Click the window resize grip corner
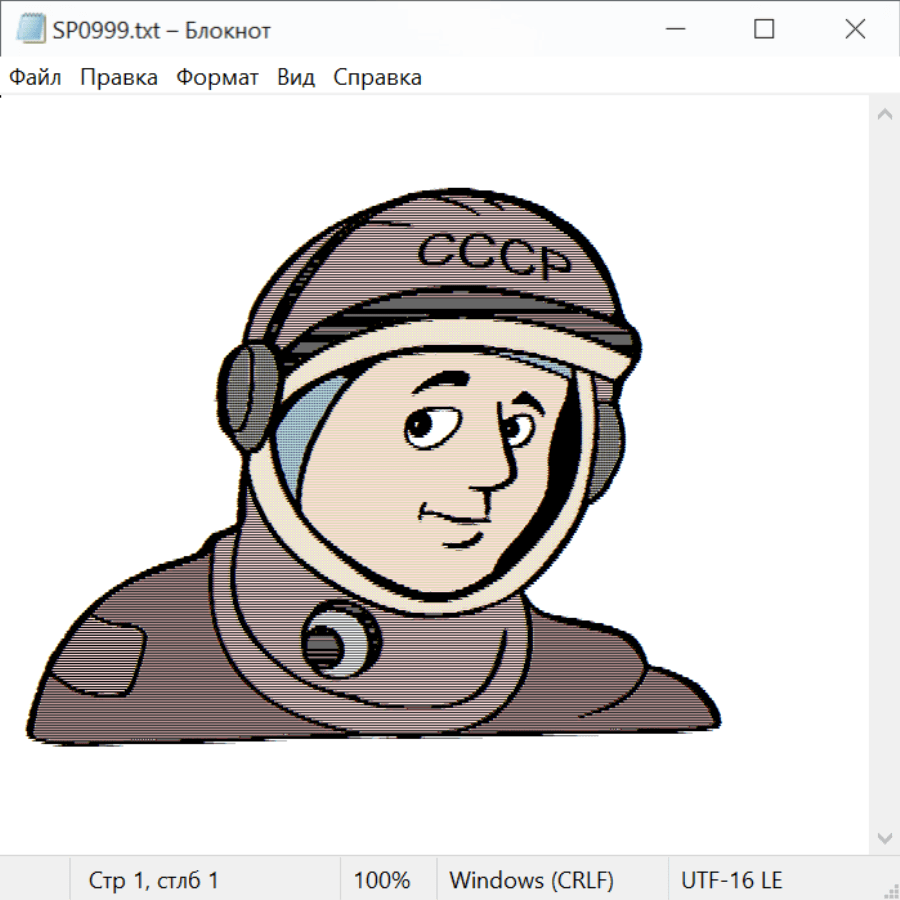The height and width of the screenshot is (900, 900). [x=891, y=891]
